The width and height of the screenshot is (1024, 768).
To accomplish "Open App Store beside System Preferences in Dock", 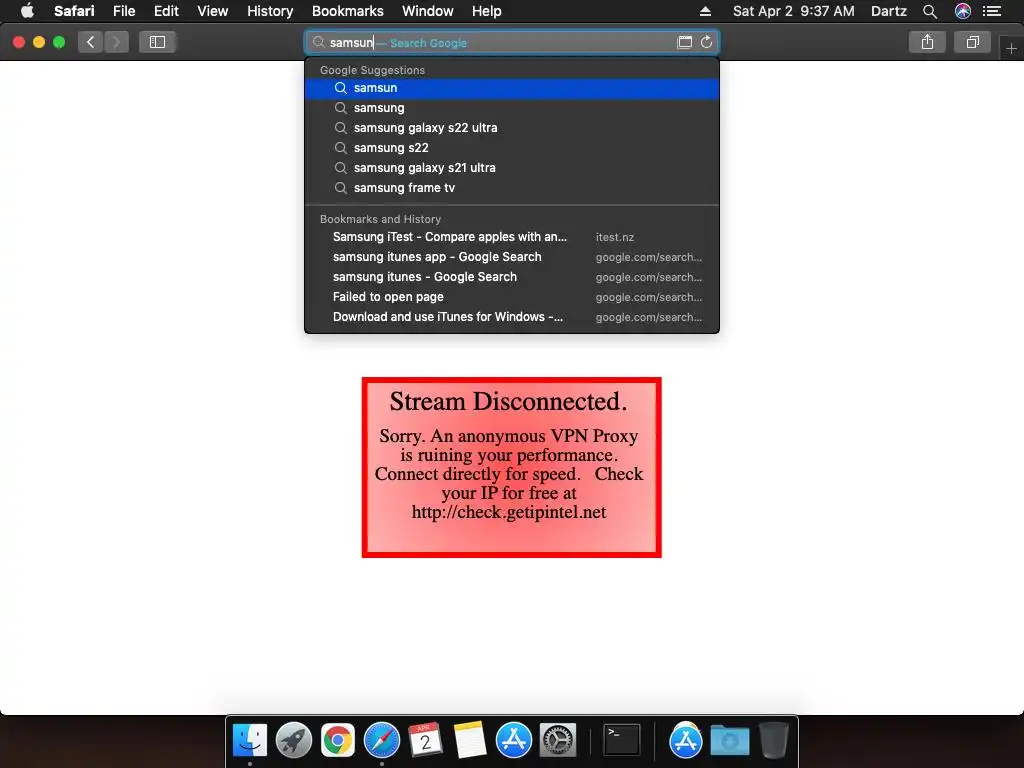I will click(514, 741).
